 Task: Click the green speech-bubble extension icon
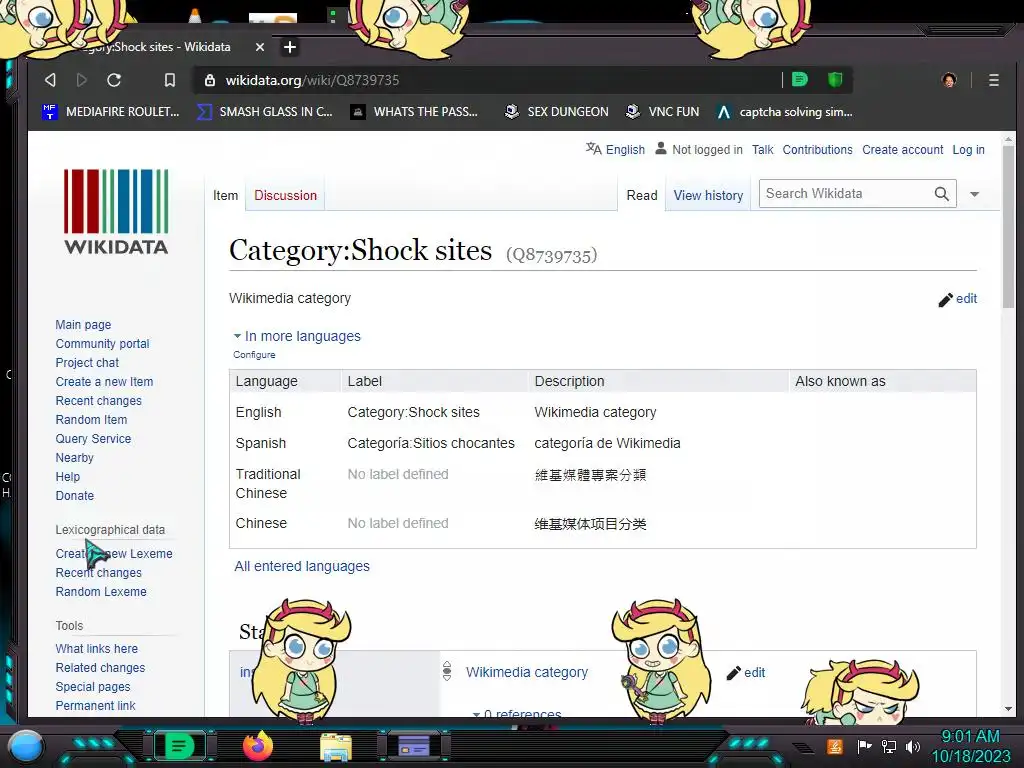[800, 80]
